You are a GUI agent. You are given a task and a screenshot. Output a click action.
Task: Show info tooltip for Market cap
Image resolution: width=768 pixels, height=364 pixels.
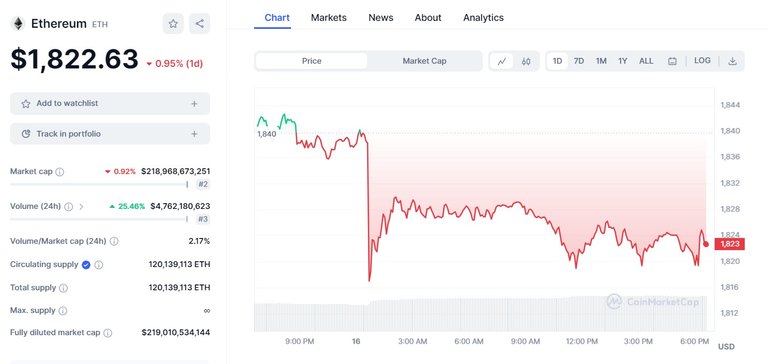tap(60, 172)
